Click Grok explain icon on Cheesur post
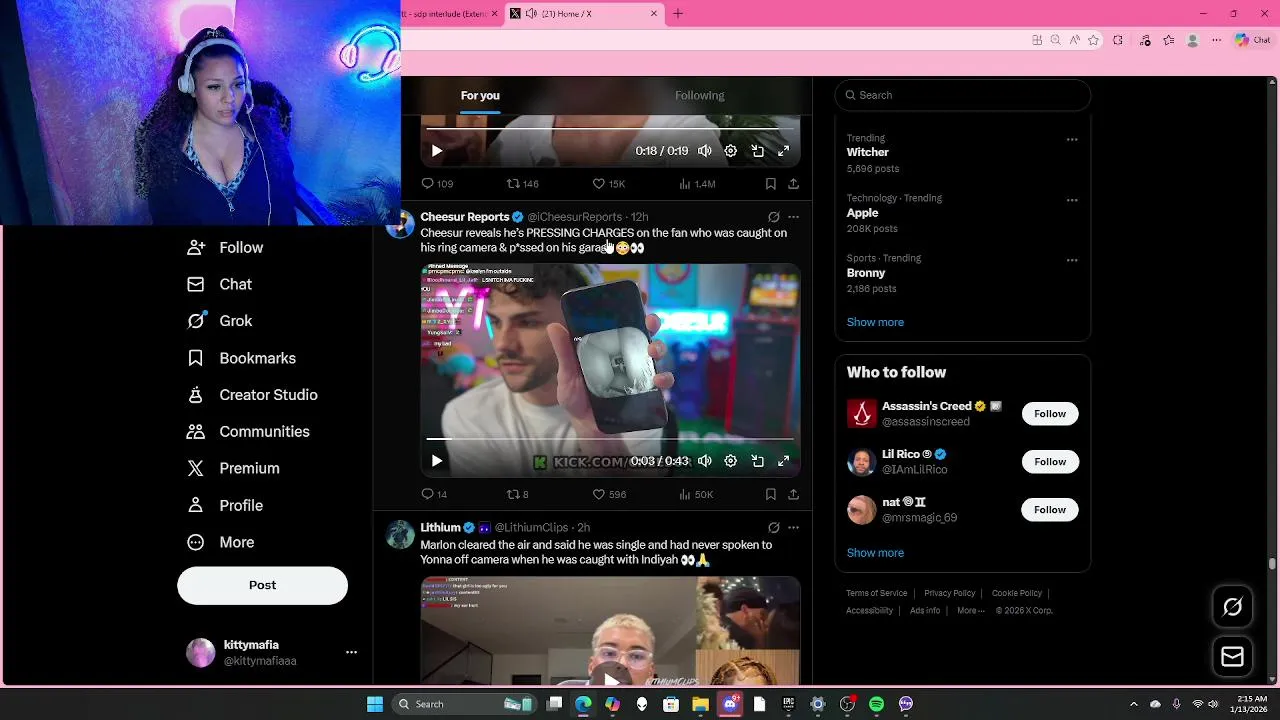1280x720 pixels. (x=773, y=217)
